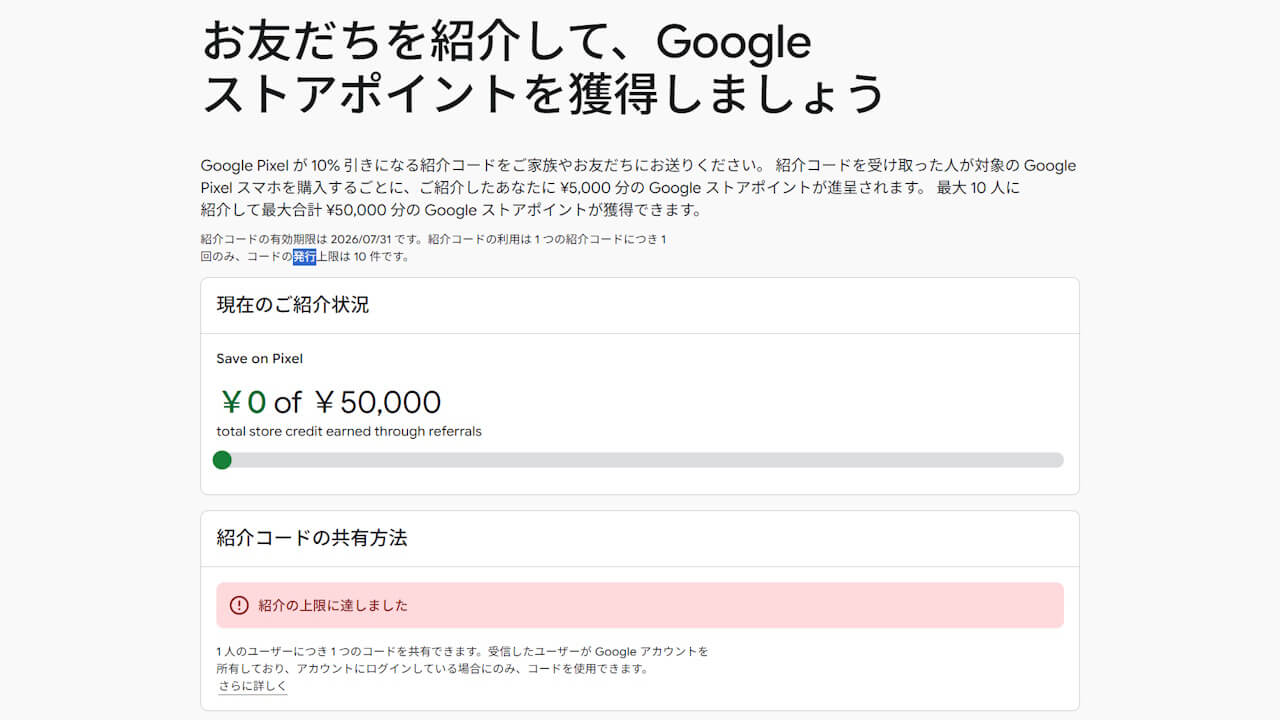Click the total store credit earned caption

(349, 432)
